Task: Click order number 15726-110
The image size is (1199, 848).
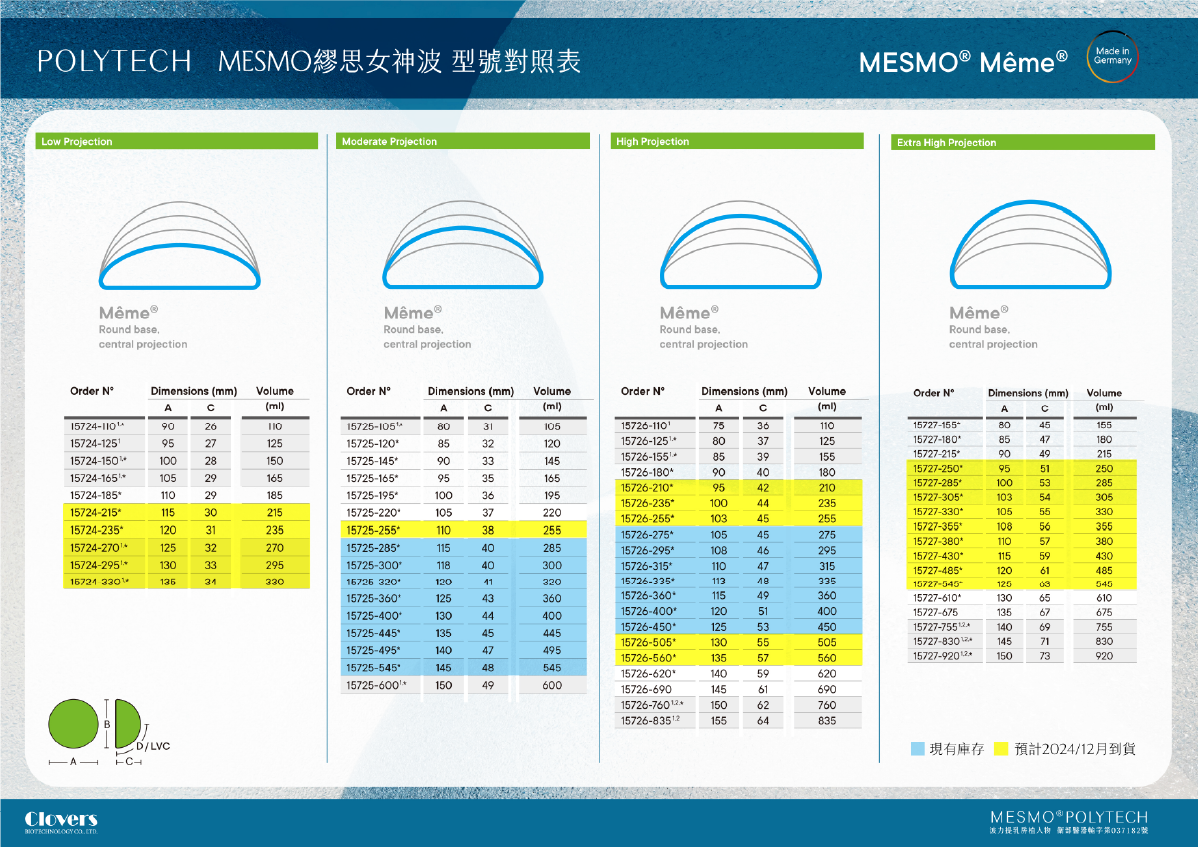Action: [x=645, y=426]
